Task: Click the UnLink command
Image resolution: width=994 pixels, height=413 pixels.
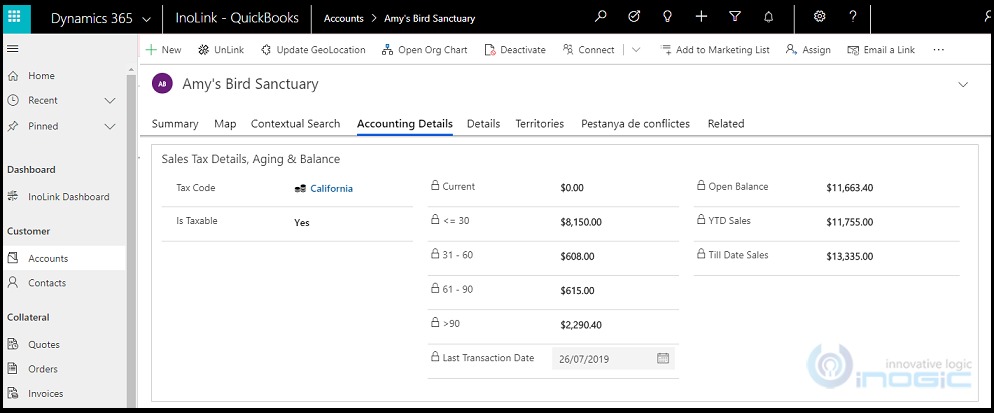Action: (221, 49)
